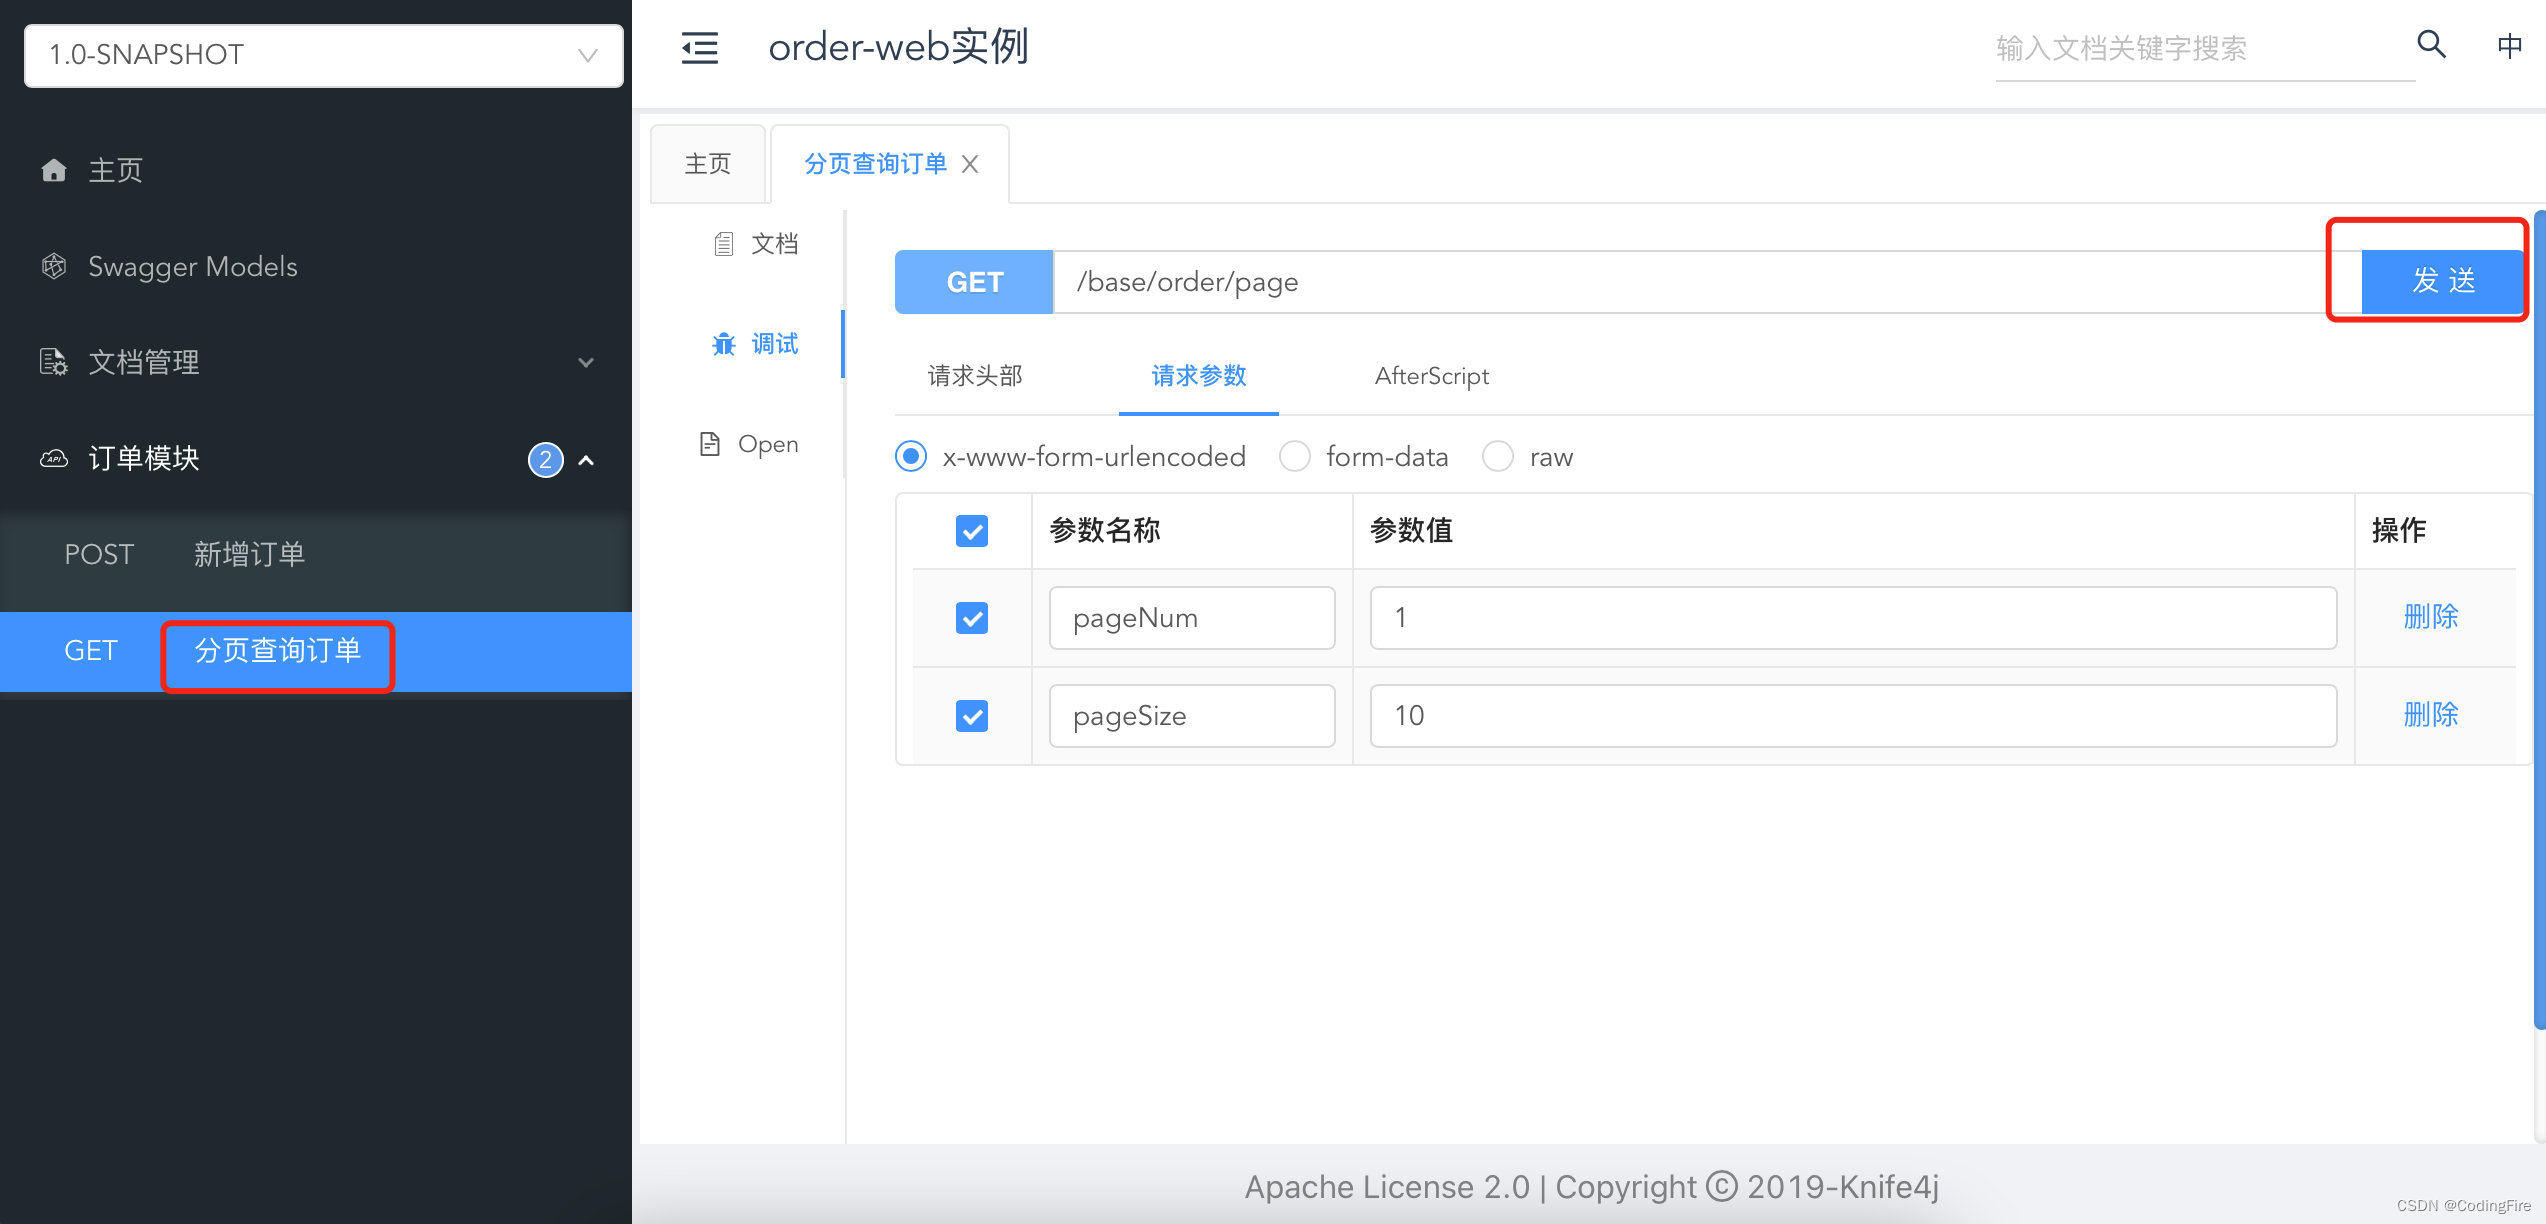This screenshot has height=1224, width=2546.
Task: Switch to the AfterScript tab
Action: coord(1431,376)
